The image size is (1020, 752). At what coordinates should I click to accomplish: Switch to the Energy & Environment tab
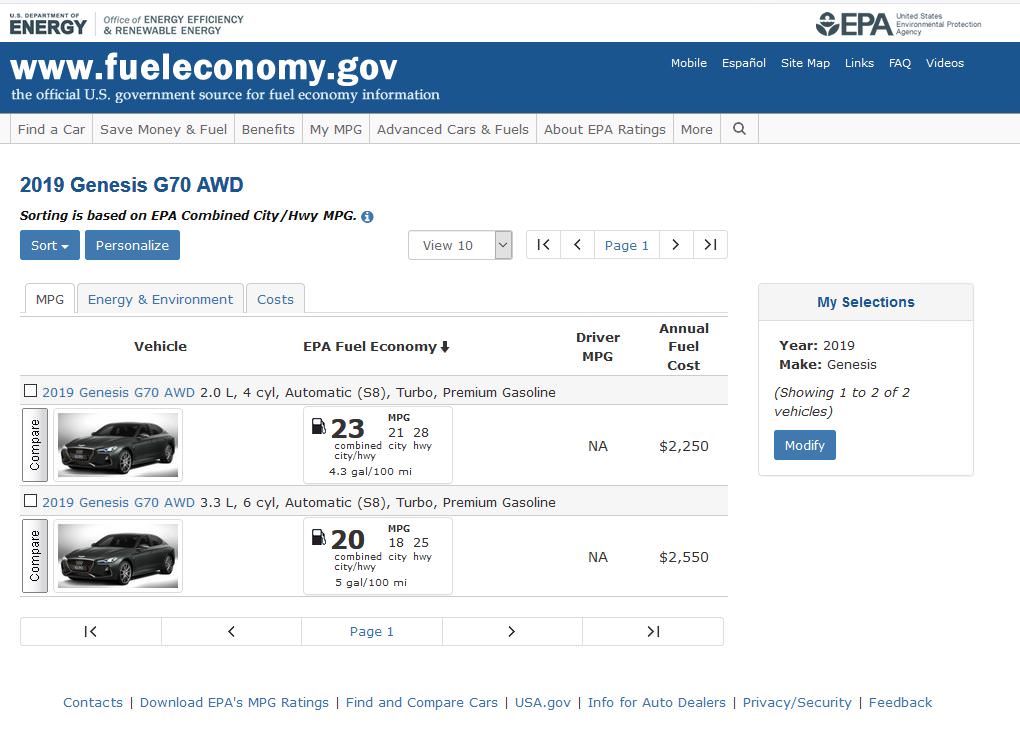[x=160, y=299]
